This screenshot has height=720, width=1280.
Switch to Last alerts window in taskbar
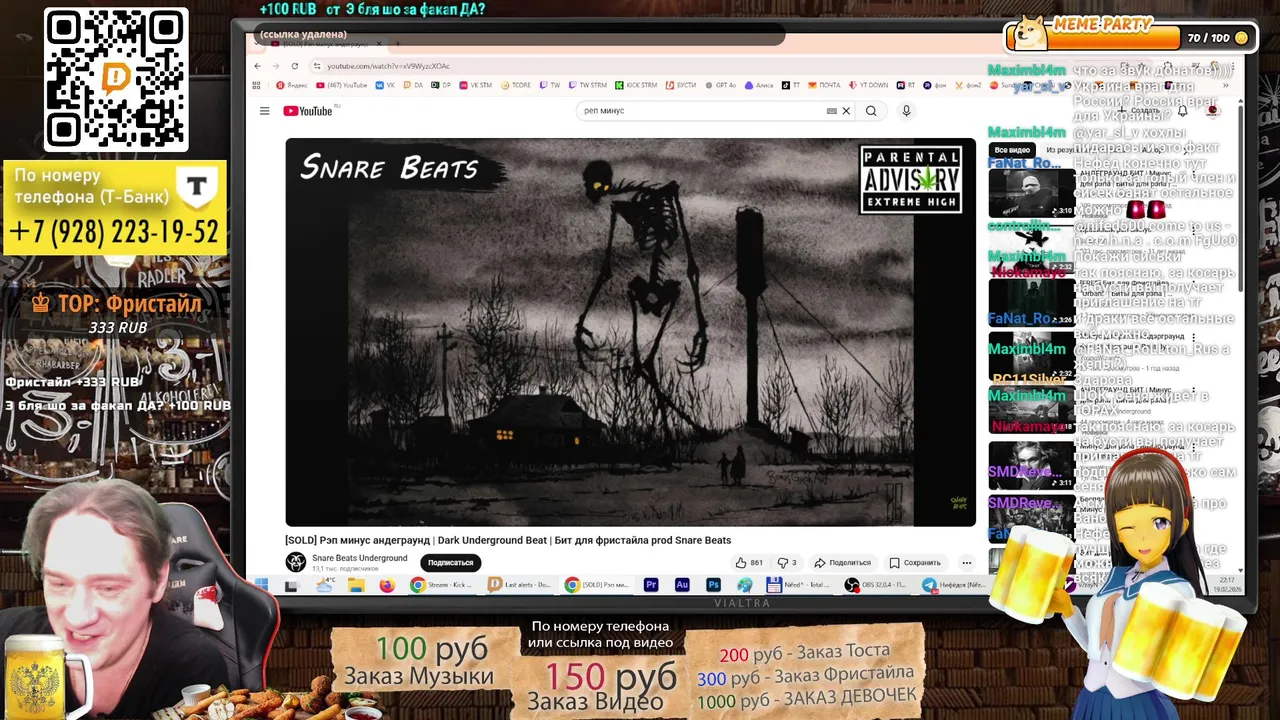(519, 585)
